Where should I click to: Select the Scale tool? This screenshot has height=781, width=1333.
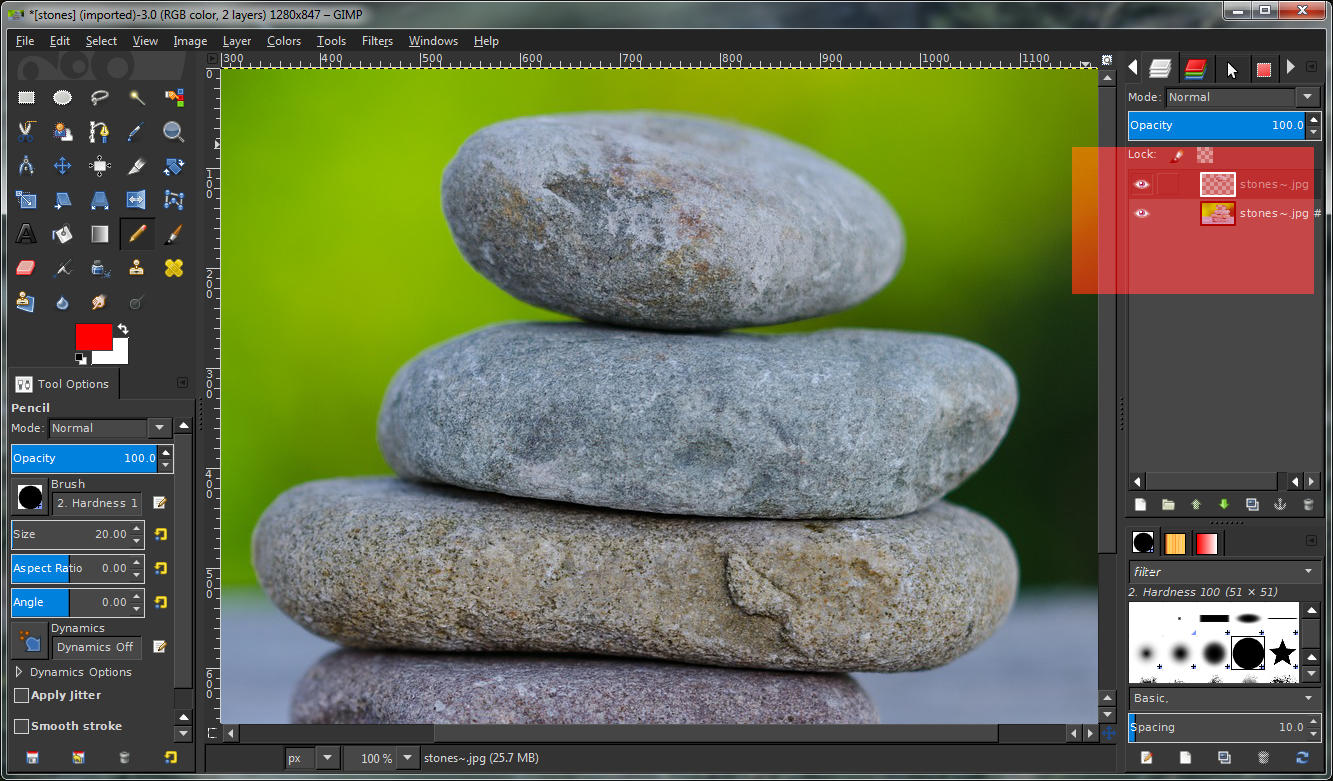coord(26,200)
